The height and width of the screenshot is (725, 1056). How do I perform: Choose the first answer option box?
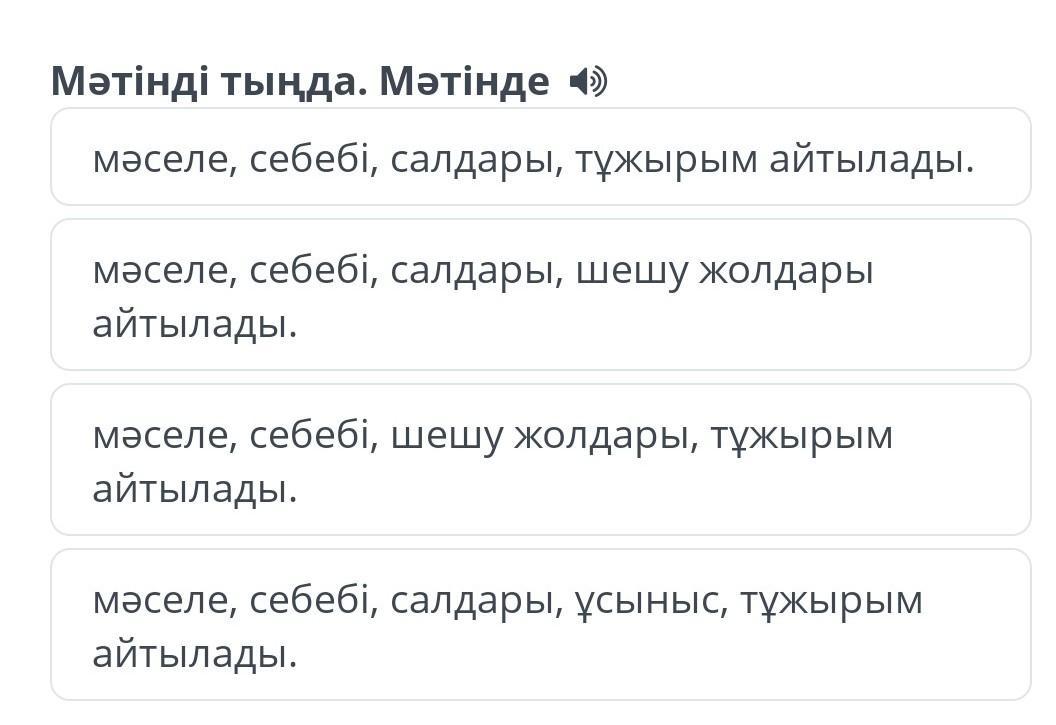(x=540, y=157)
